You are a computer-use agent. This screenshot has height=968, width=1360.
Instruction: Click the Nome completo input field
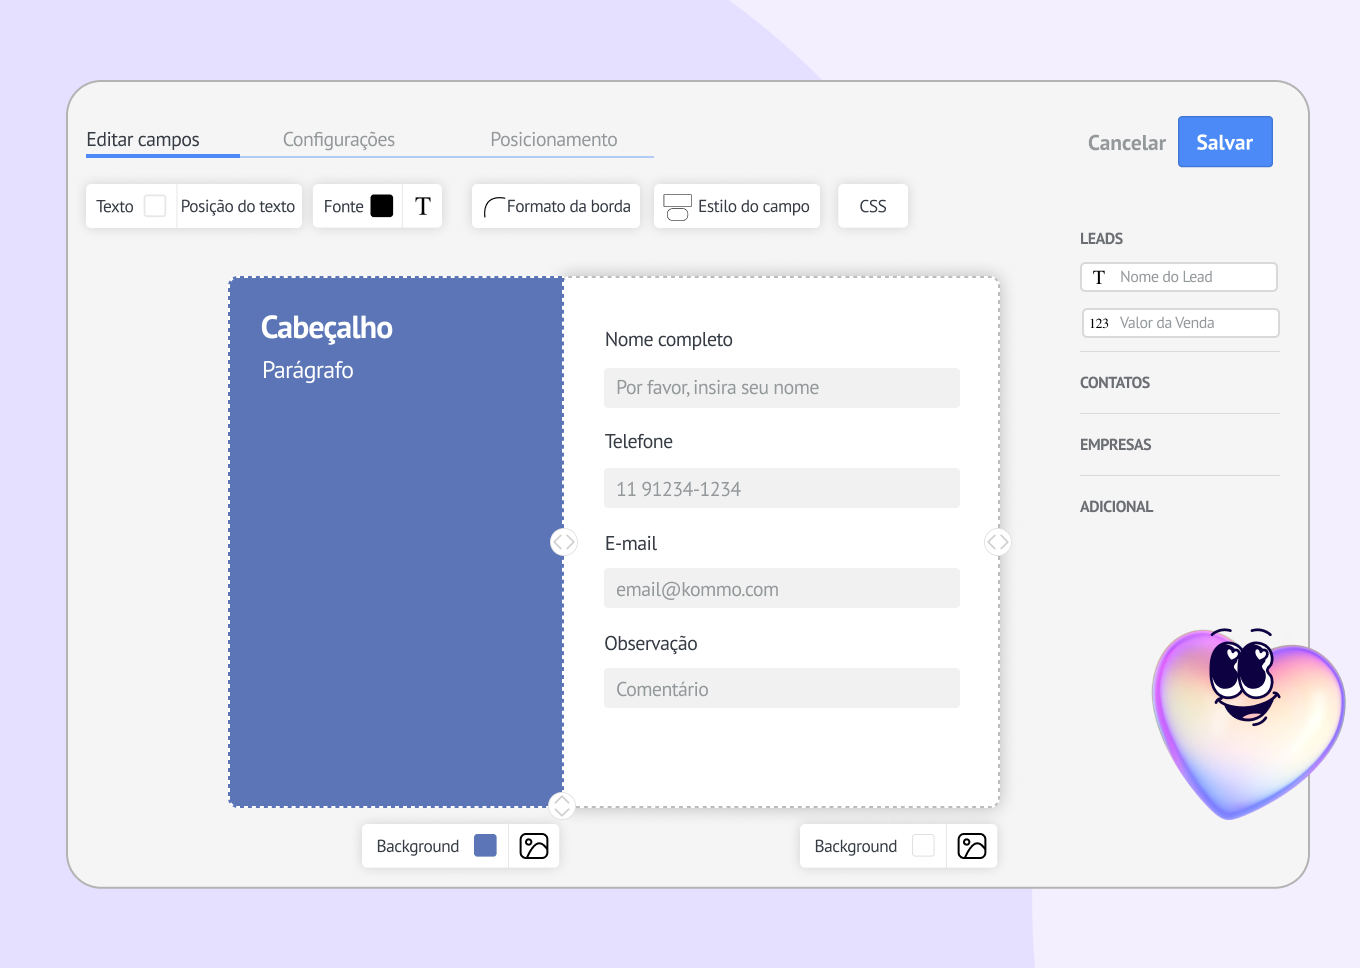(x=782, y=388)
